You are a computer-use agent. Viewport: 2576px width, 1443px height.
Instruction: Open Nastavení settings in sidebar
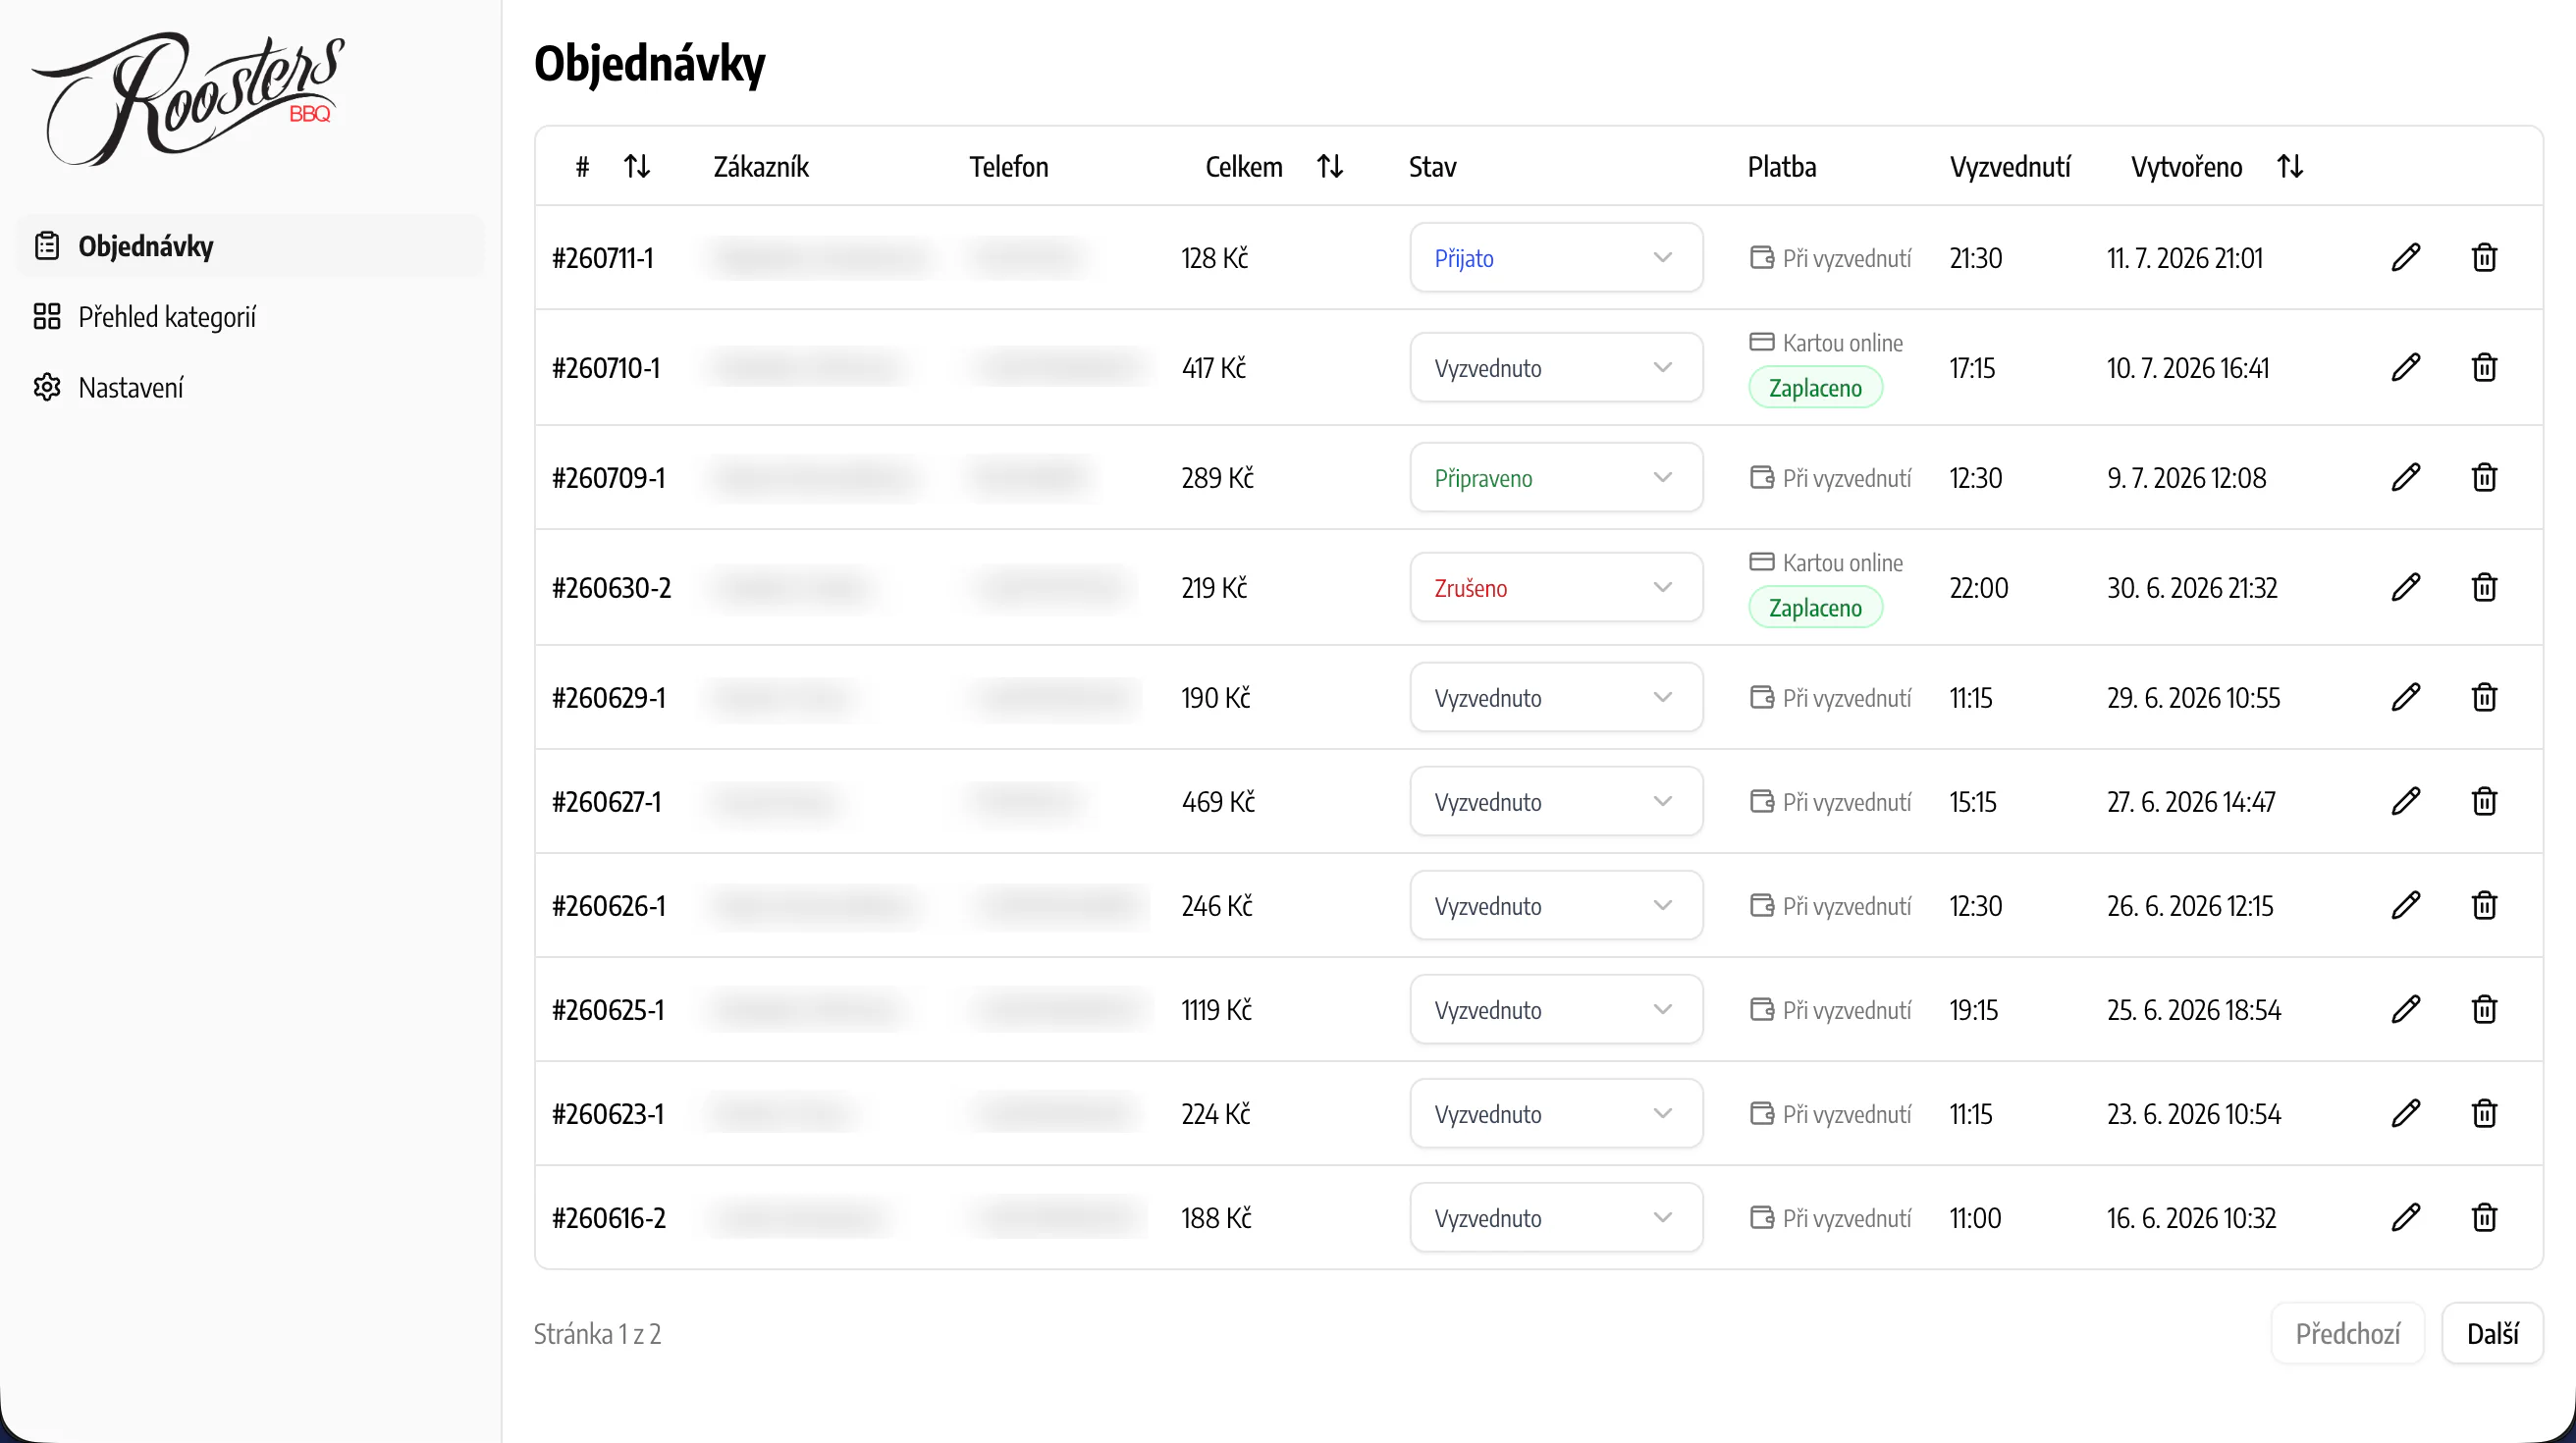(250, 387)
